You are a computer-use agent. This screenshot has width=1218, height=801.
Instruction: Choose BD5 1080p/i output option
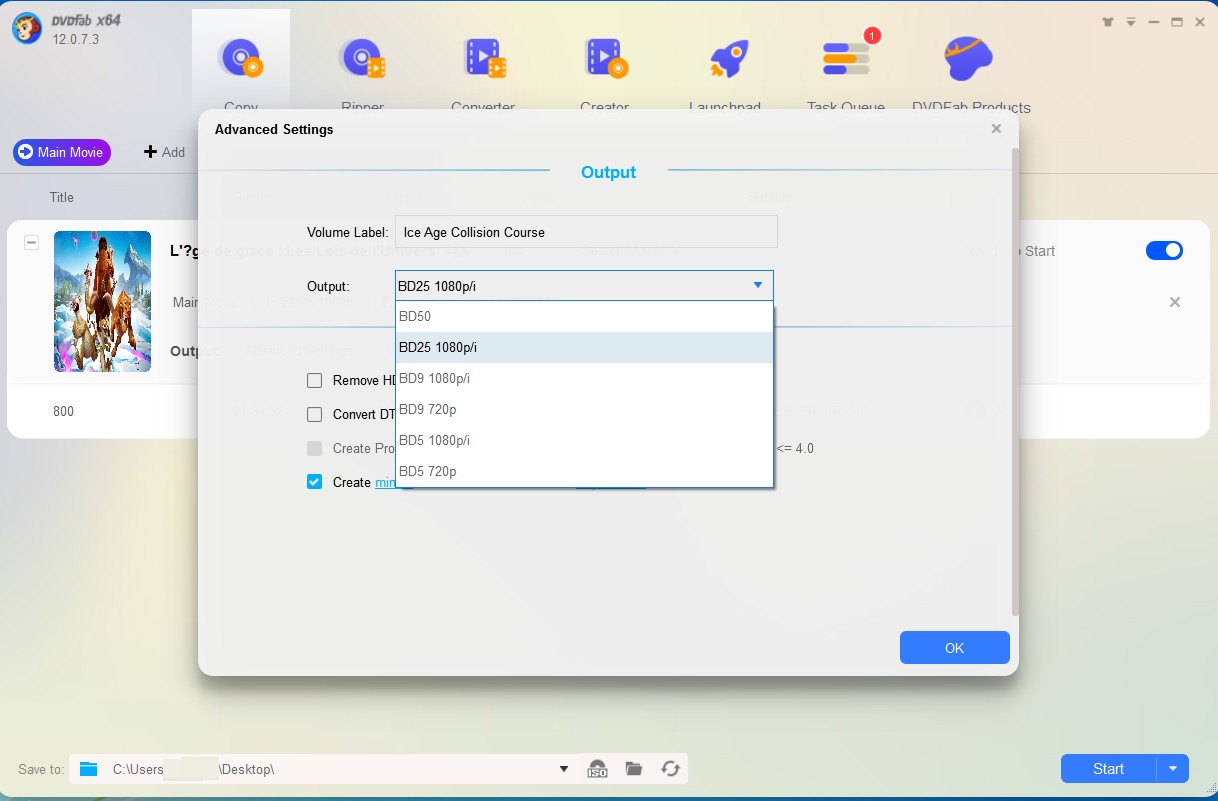click(x=584, y=440)
